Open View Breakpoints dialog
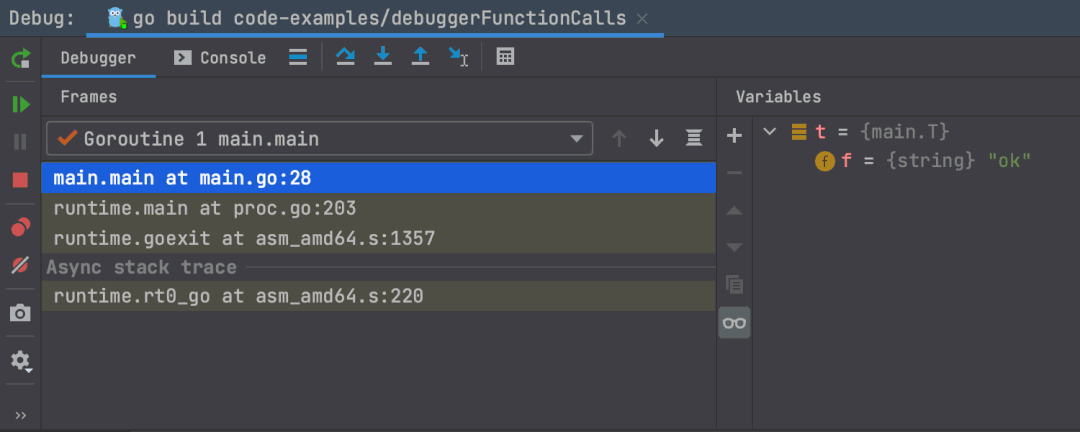Screen dimensions: 1080x432 pos(20,227)
